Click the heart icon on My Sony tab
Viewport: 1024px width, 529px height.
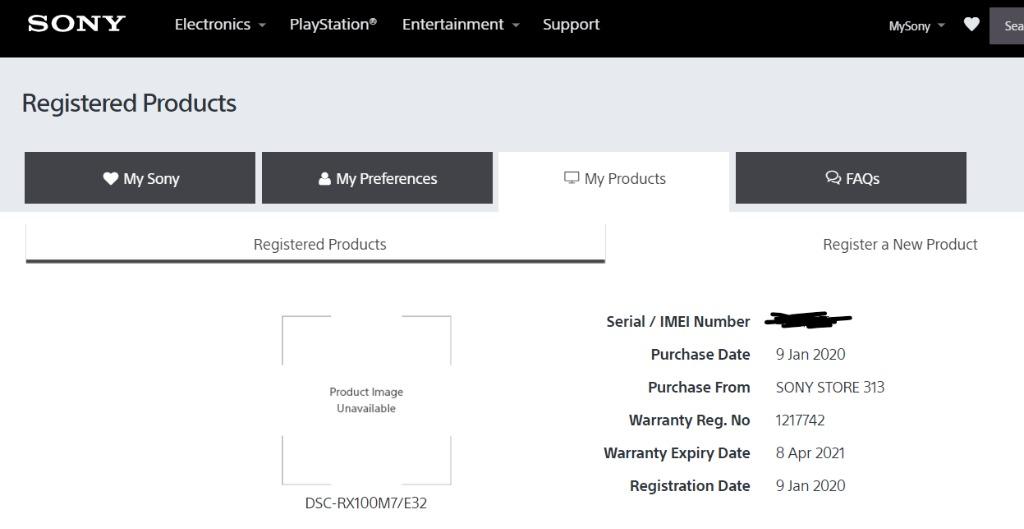110,178
